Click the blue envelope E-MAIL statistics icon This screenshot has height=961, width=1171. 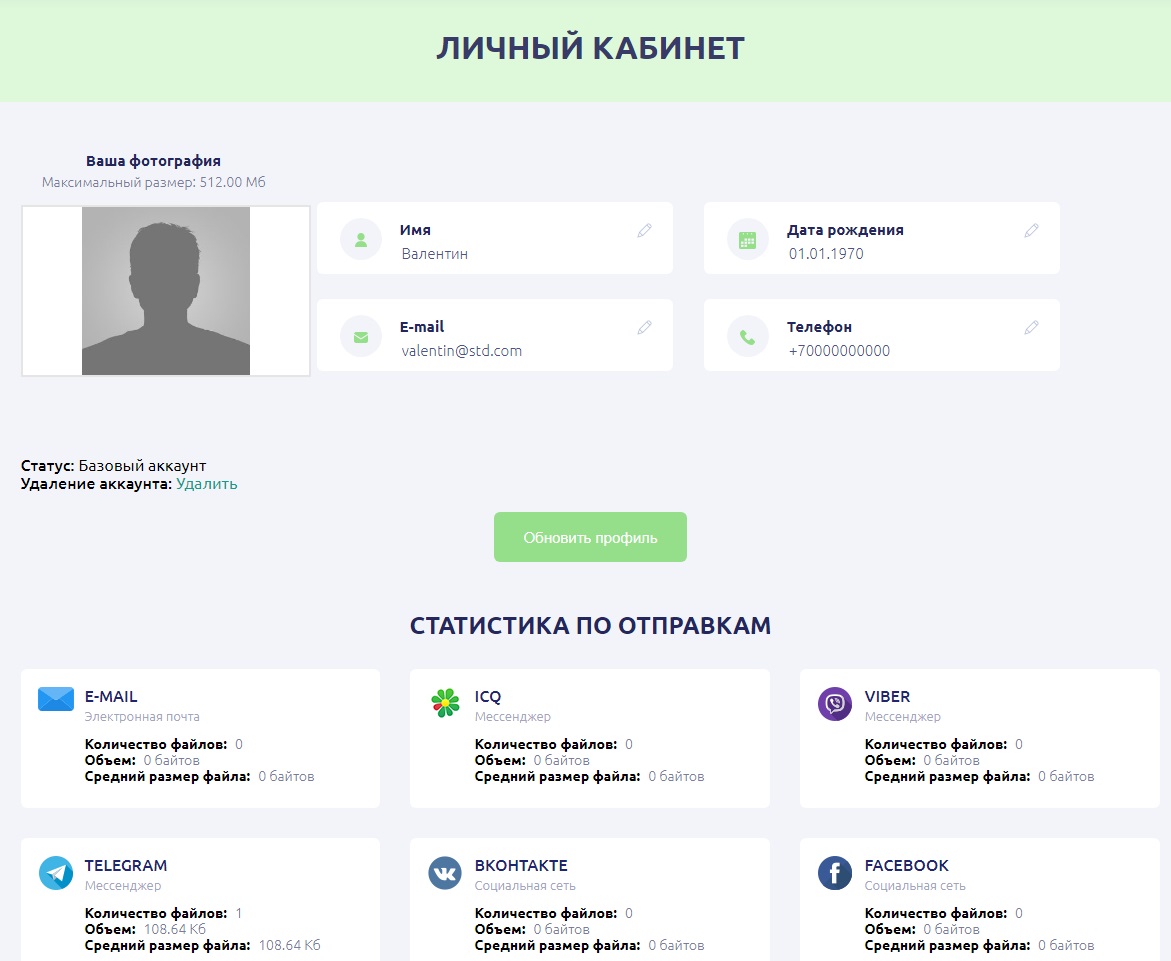(56, 699)
